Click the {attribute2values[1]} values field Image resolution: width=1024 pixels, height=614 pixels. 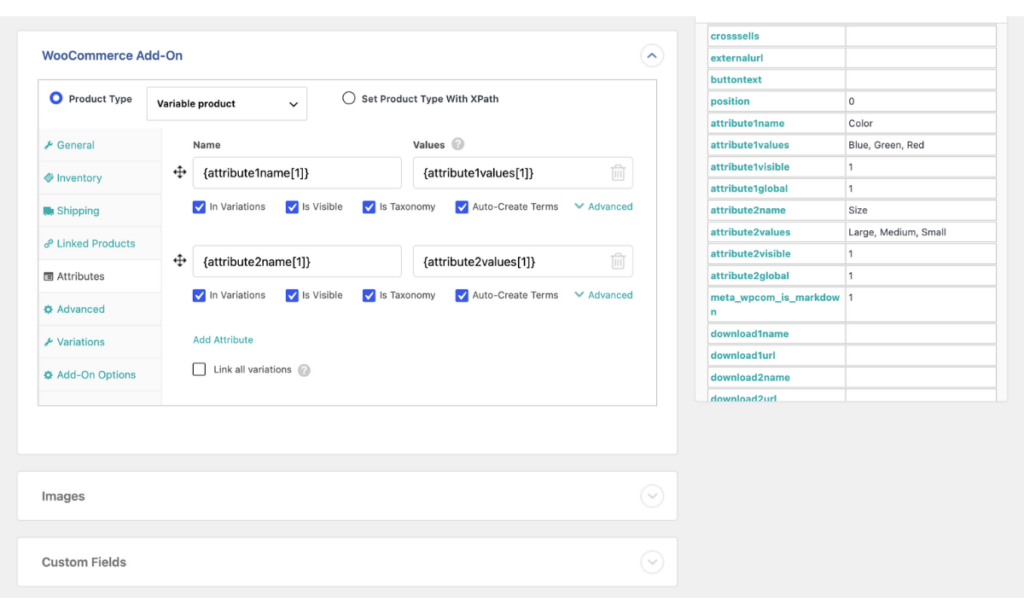click(x=522, y=261)
